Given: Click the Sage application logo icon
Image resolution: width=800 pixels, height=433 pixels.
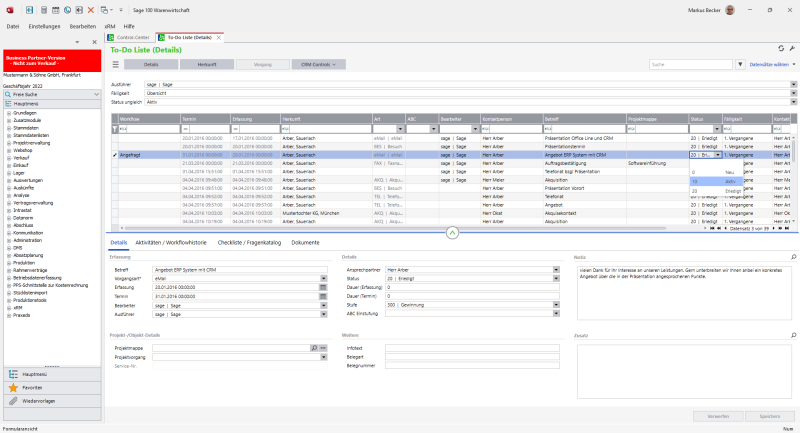Looking at the screenshot, I should [x=10, y=10].
